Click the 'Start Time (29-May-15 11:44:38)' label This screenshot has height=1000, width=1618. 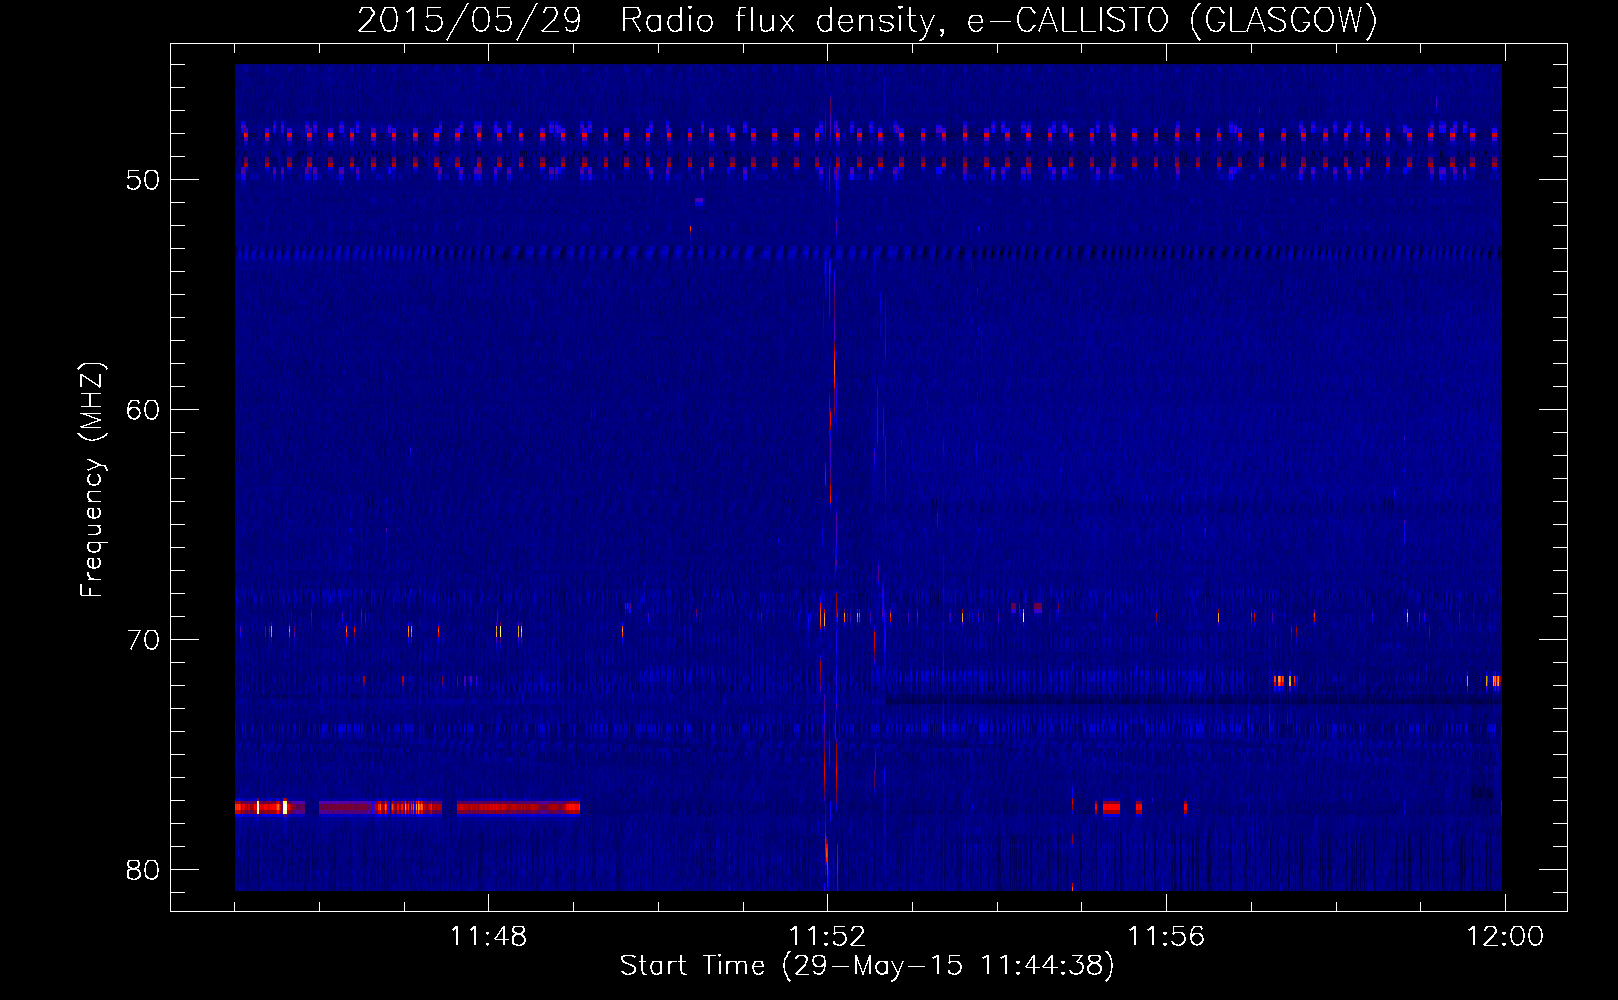(x=867, y=966)
